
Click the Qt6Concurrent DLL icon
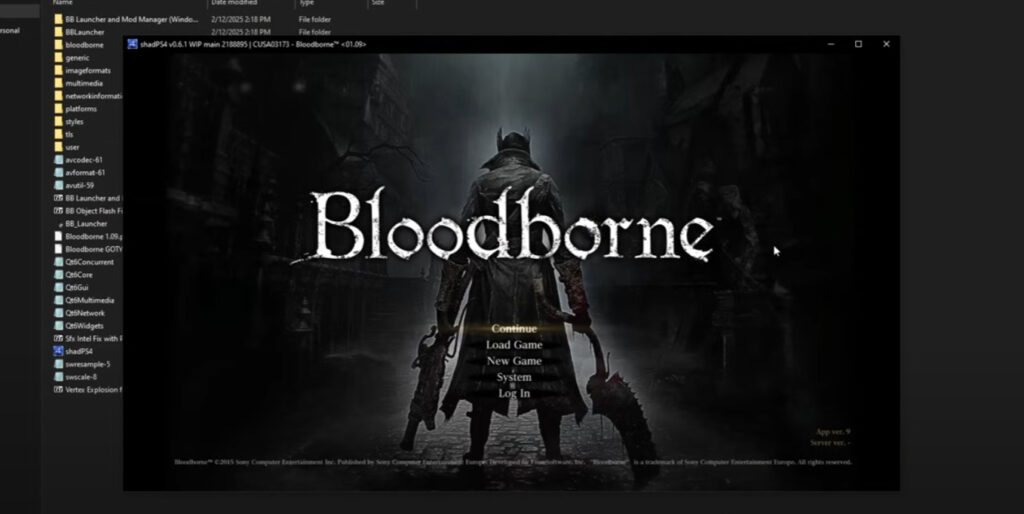(59, 262)
